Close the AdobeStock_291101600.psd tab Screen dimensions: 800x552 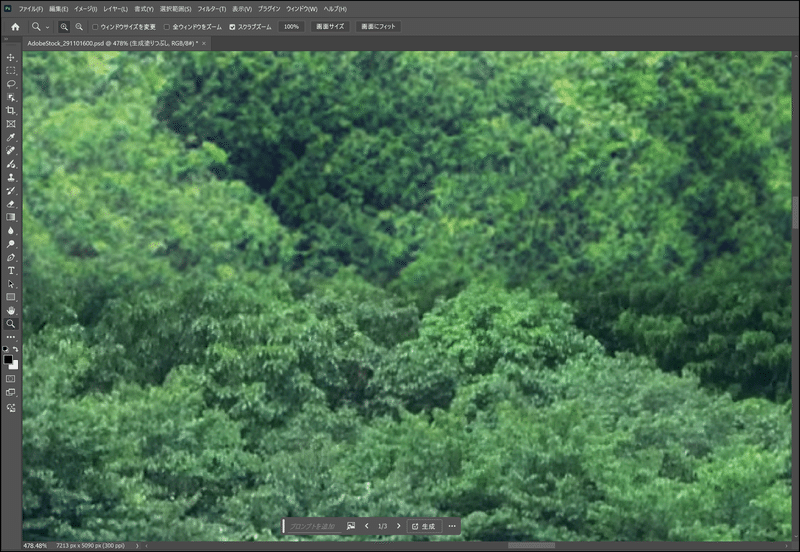click(x=204, y=43)
